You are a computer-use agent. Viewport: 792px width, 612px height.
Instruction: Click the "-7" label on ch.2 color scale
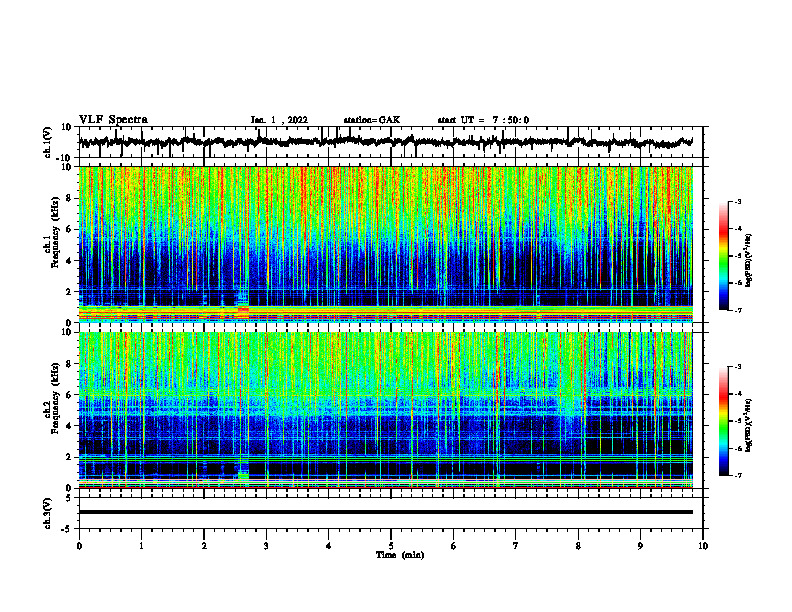point(738,475)
